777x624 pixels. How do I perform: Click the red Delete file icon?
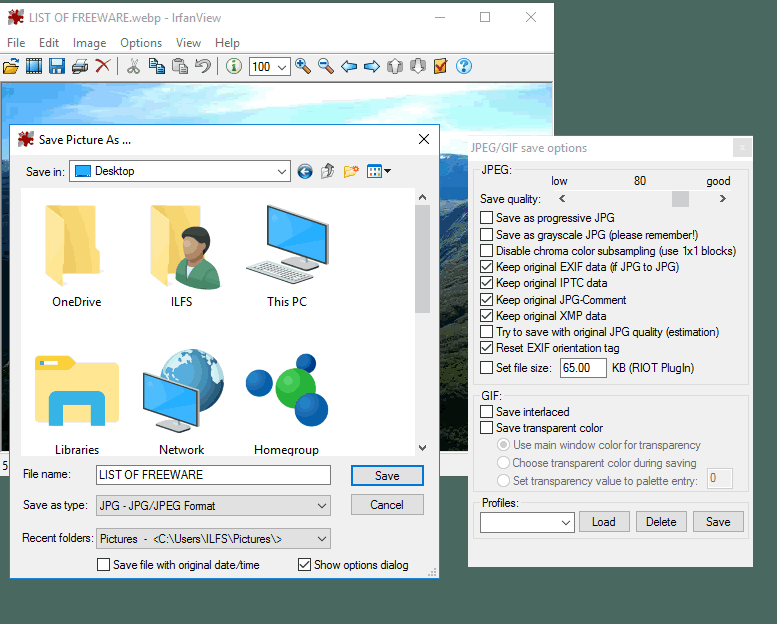click(x=103, y=65)
